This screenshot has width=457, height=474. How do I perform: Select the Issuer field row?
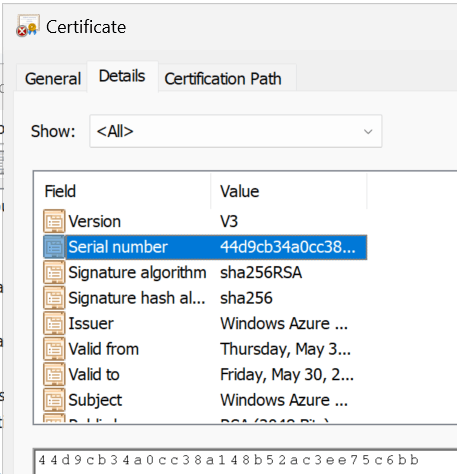click(205, 324)
